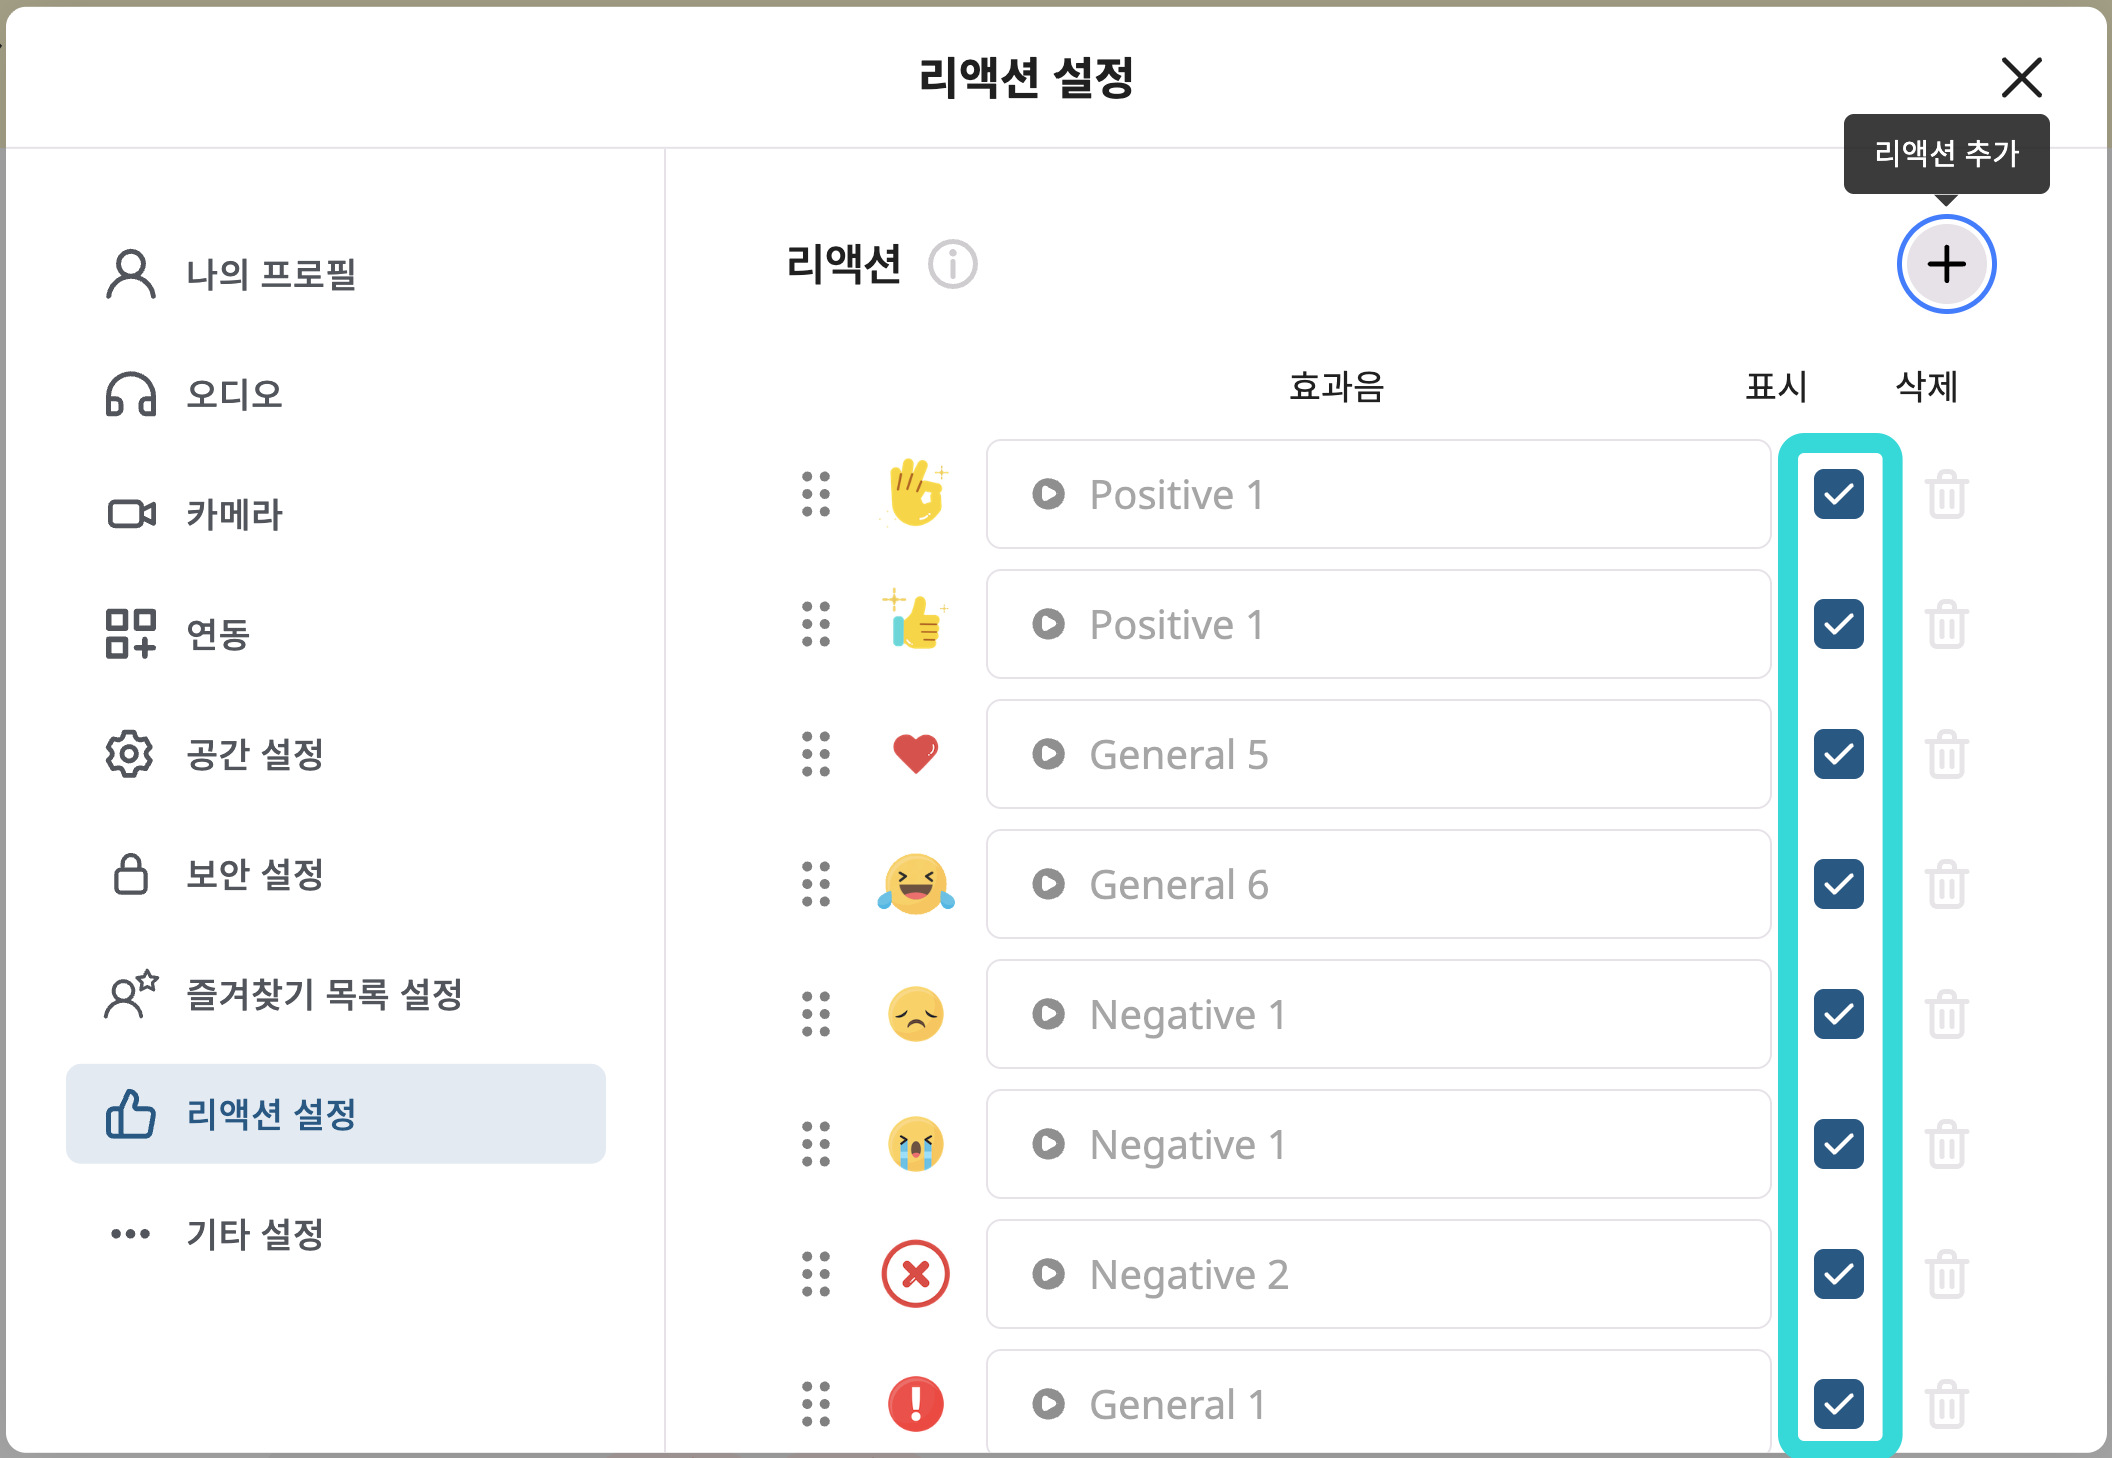Click the 즐겨찾기 목록 설정 star icon
Image resolution: width=2112 pixels, height=1458 pixels.
[129, 994]
